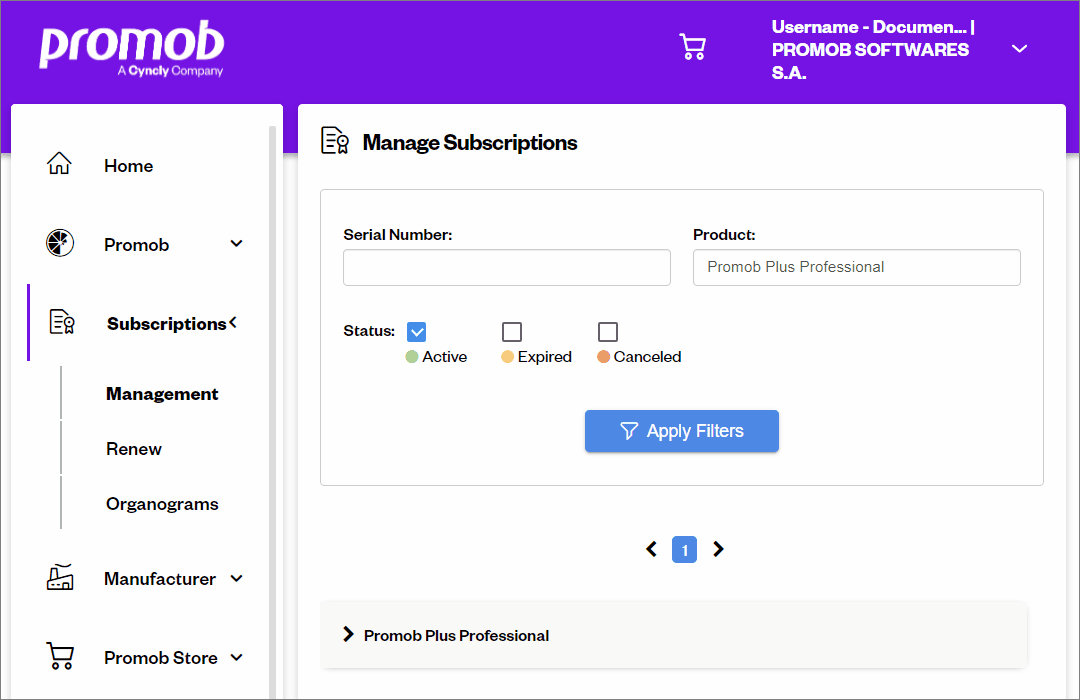Check the Canceled status checkbox

click(x=608, y=332)
